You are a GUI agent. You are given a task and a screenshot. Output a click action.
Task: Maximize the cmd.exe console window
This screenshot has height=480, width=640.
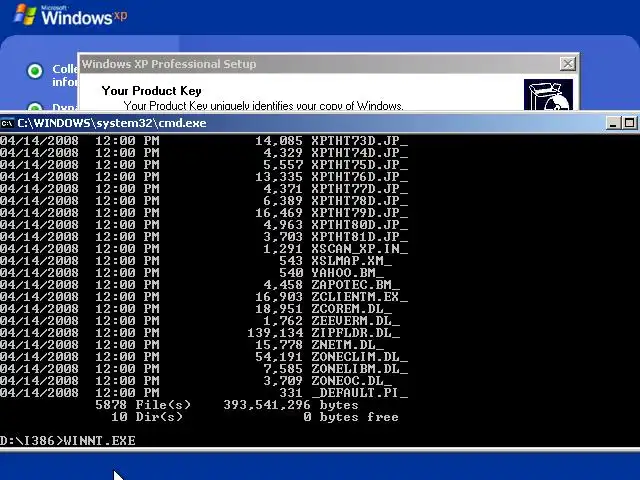click(629, 123)
